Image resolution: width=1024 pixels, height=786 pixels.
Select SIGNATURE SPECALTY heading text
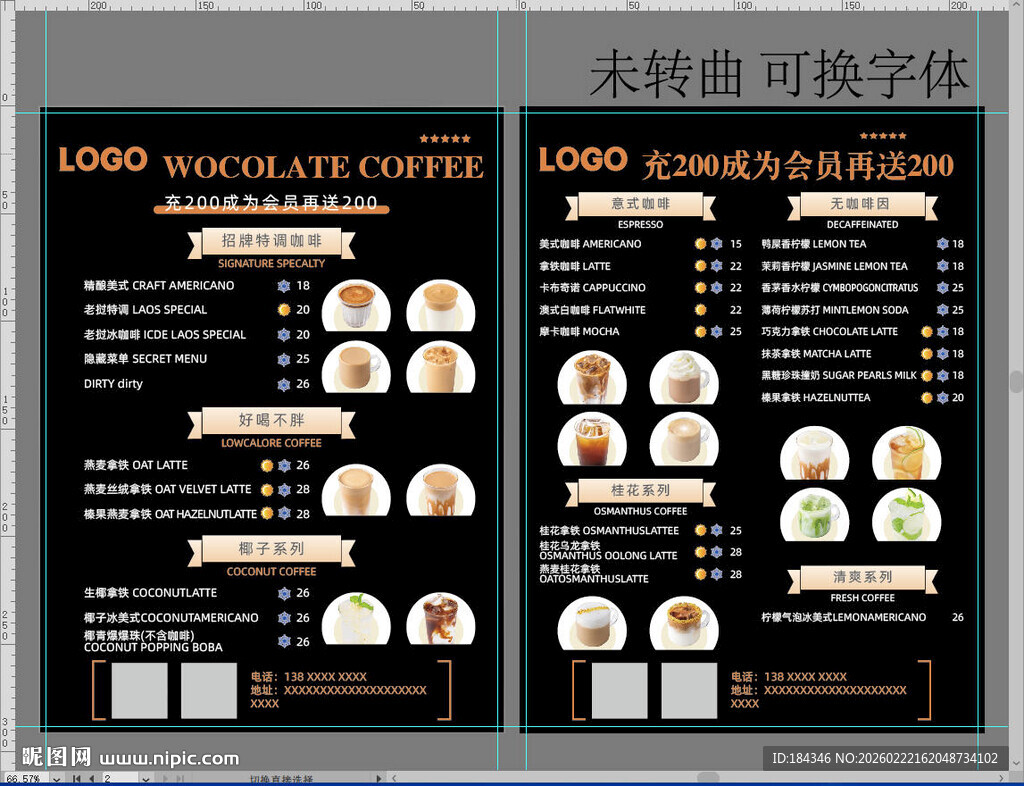click(x=271, y=263)
